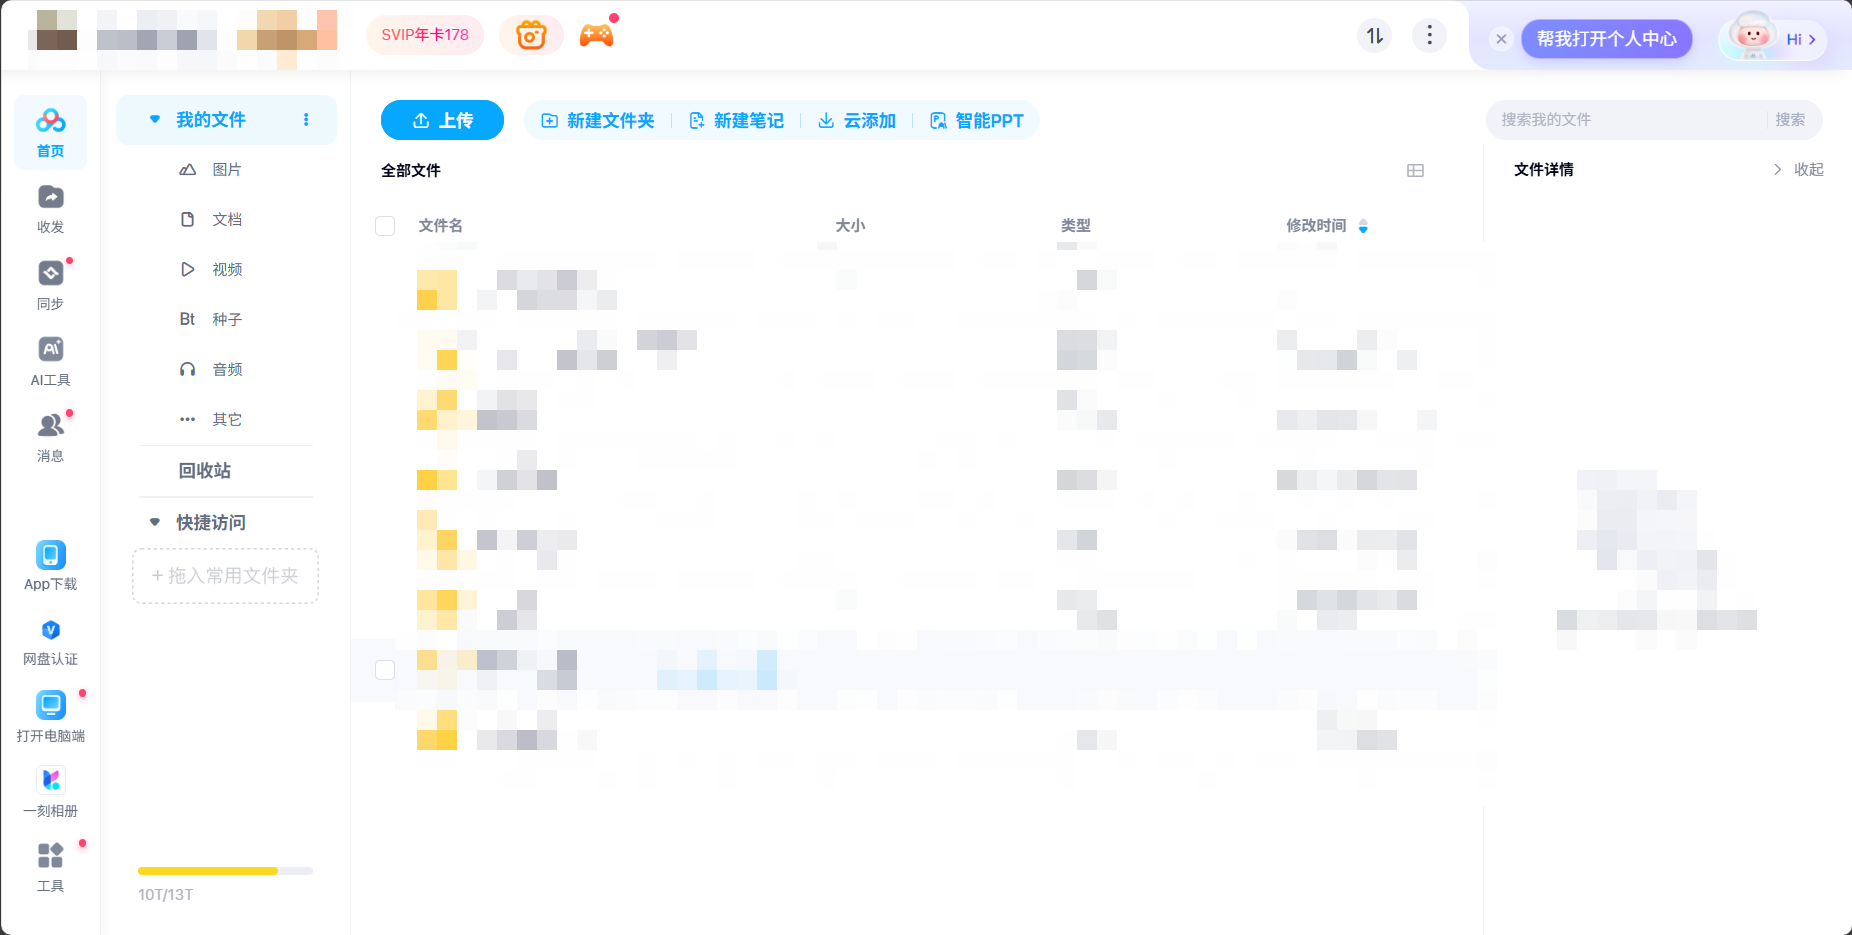This screenshot has width=1852, height=935.
Task: Collapse the 快捷访问 section arrow
Action: (155, 522)
